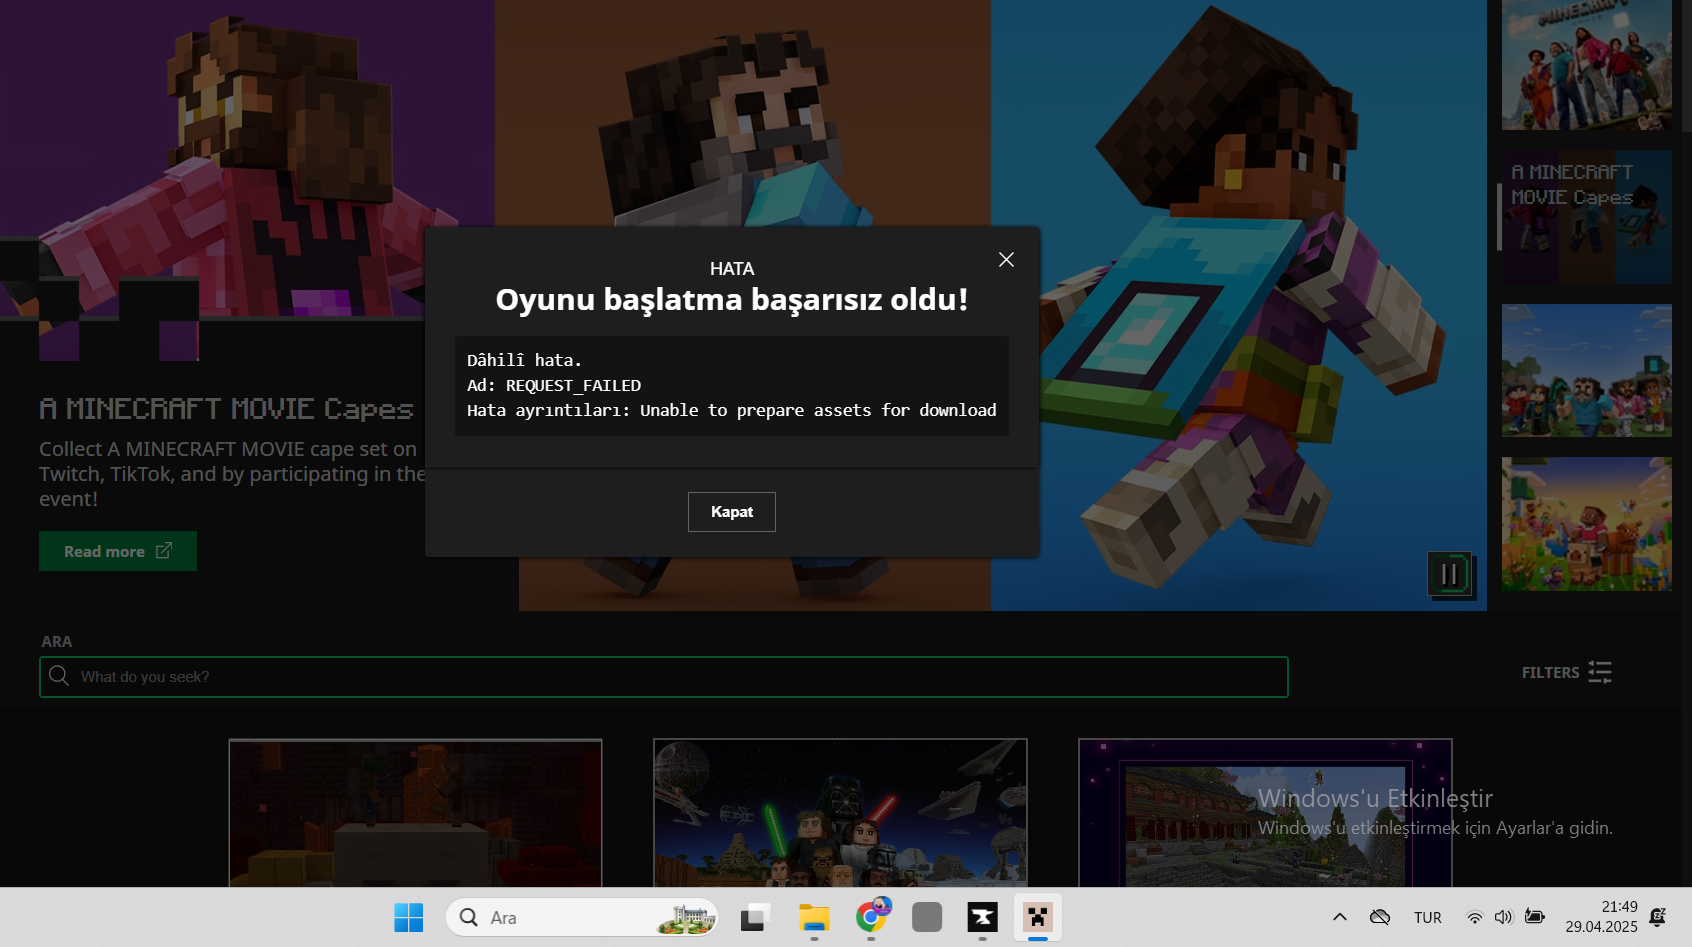This screenshot has height=947, width=1692.
Task: Click the OneDrive cloud icon in system tray
Action: 1380,917
